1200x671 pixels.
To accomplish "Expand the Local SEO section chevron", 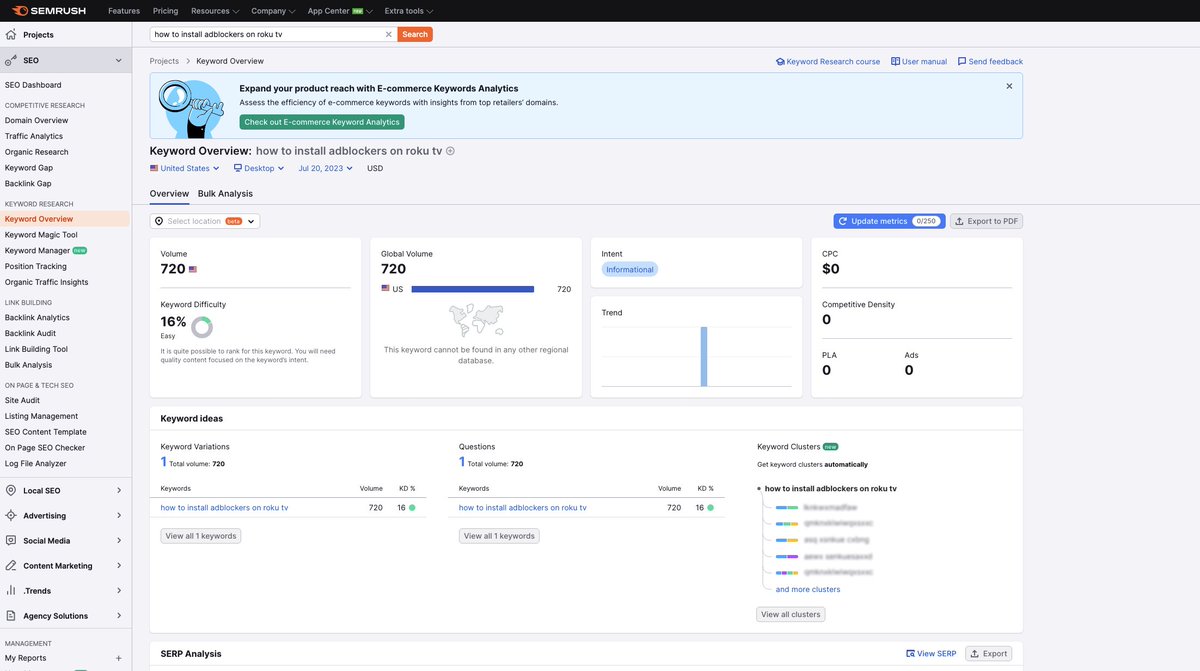I will [118, 491].
